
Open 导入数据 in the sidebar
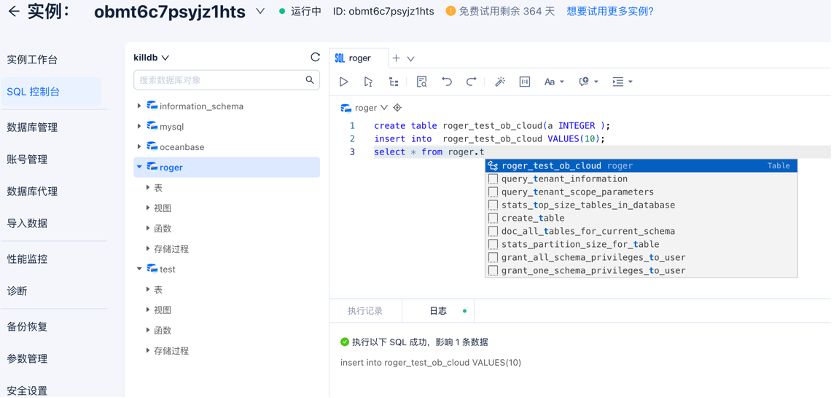(27, 223)
